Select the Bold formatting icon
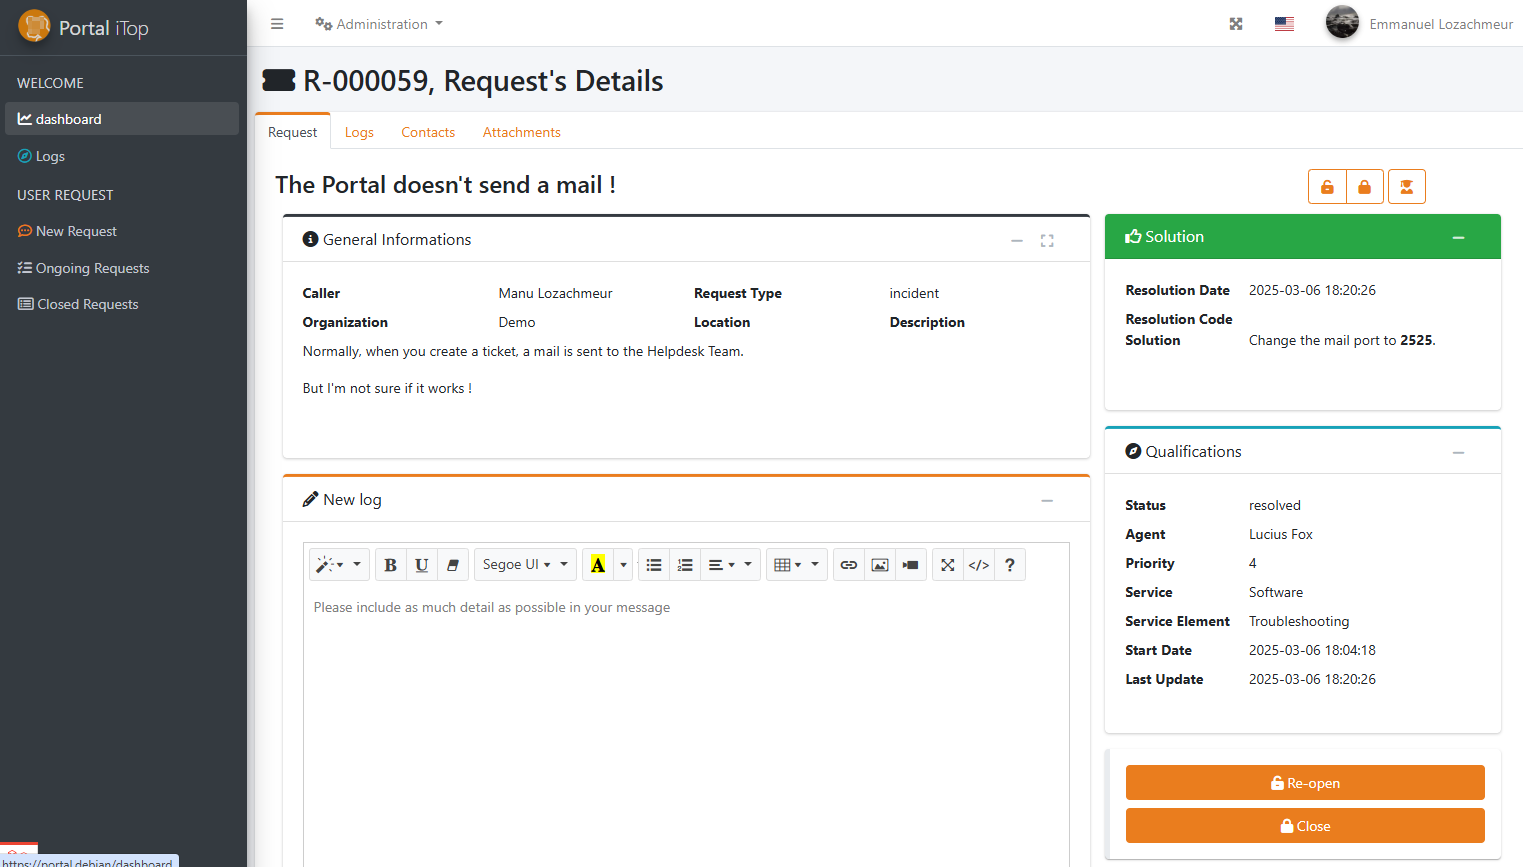 point(390,564)
